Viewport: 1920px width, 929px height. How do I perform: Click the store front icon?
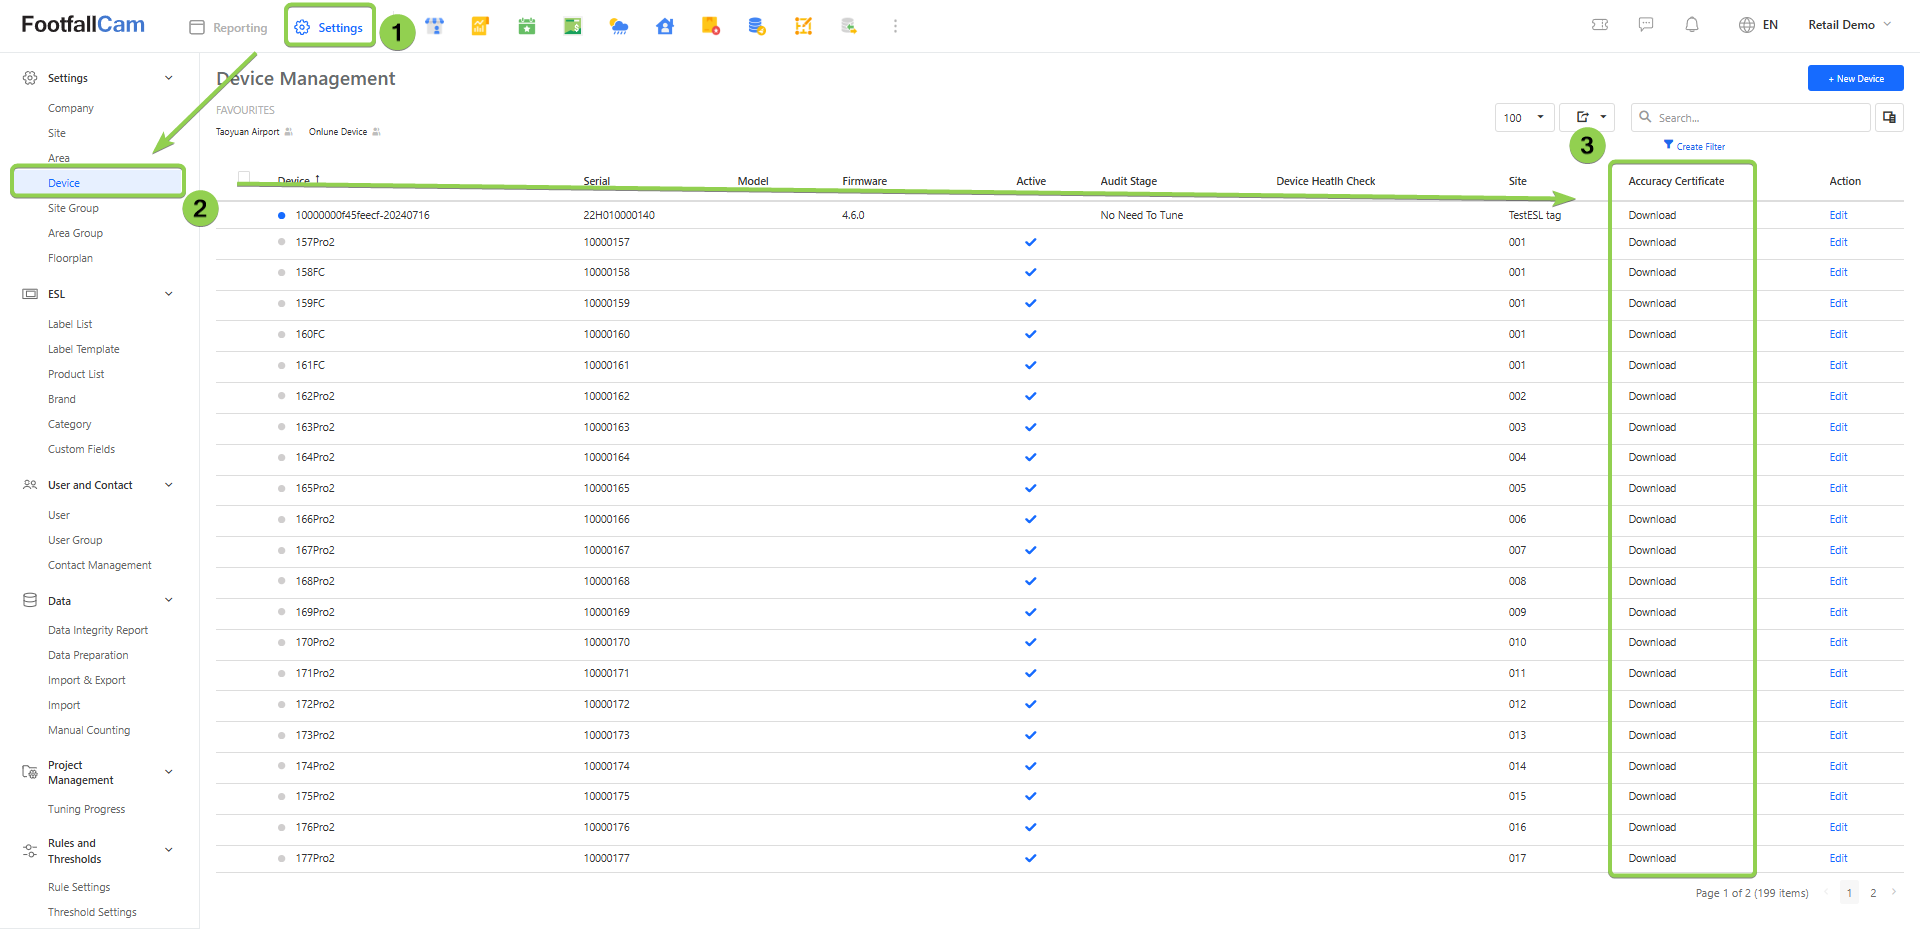click(435, 27)
